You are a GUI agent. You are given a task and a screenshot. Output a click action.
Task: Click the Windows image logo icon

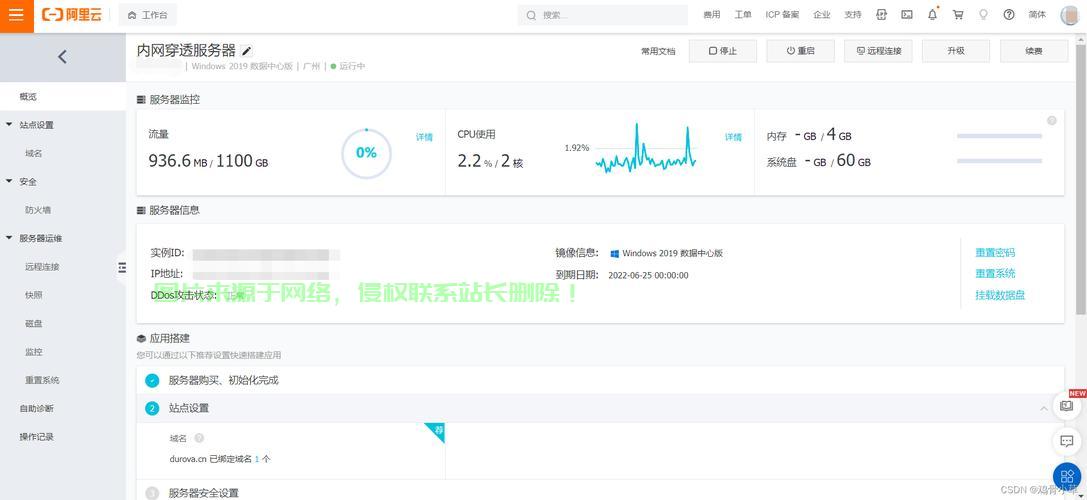click(614, 254)
